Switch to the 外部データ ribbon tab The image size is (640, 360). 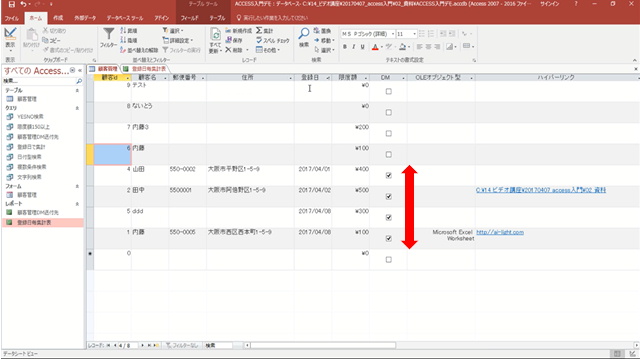click(85, 18)
